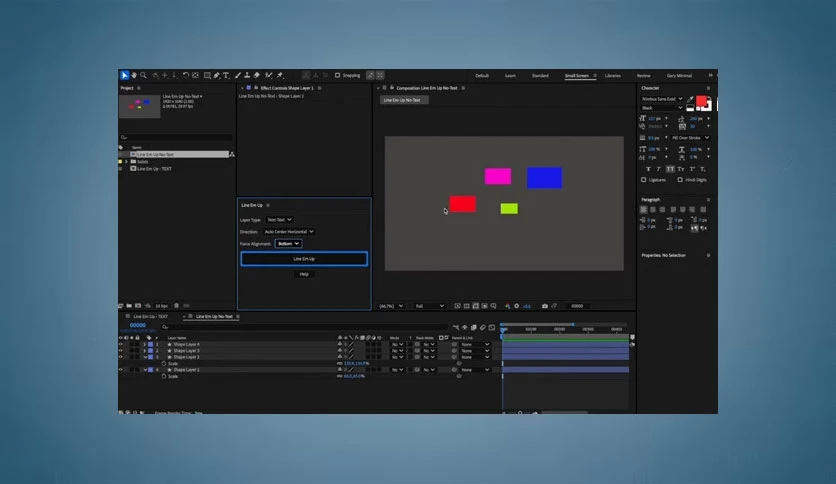
Task: Select the Zoom magnifier tool
Action: 143,75
